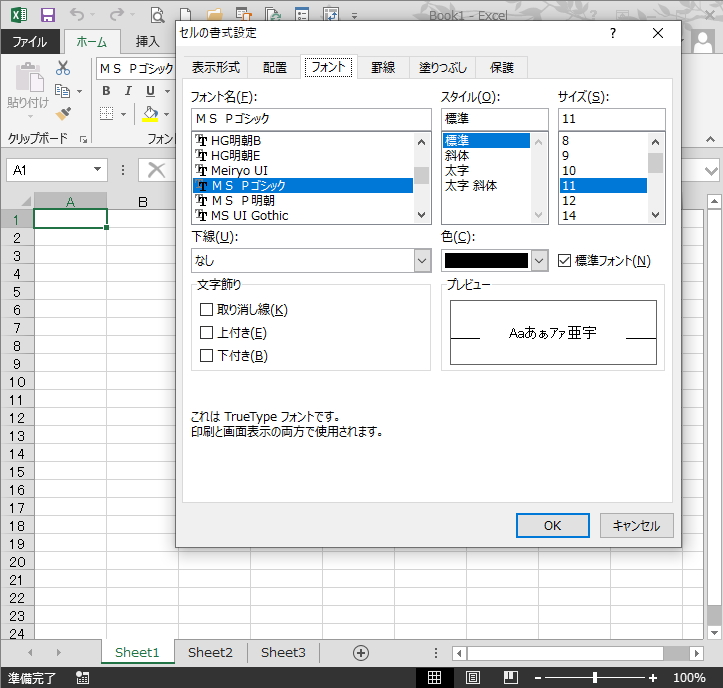Click size list scroll up arrow

click(x=655, y=142)
